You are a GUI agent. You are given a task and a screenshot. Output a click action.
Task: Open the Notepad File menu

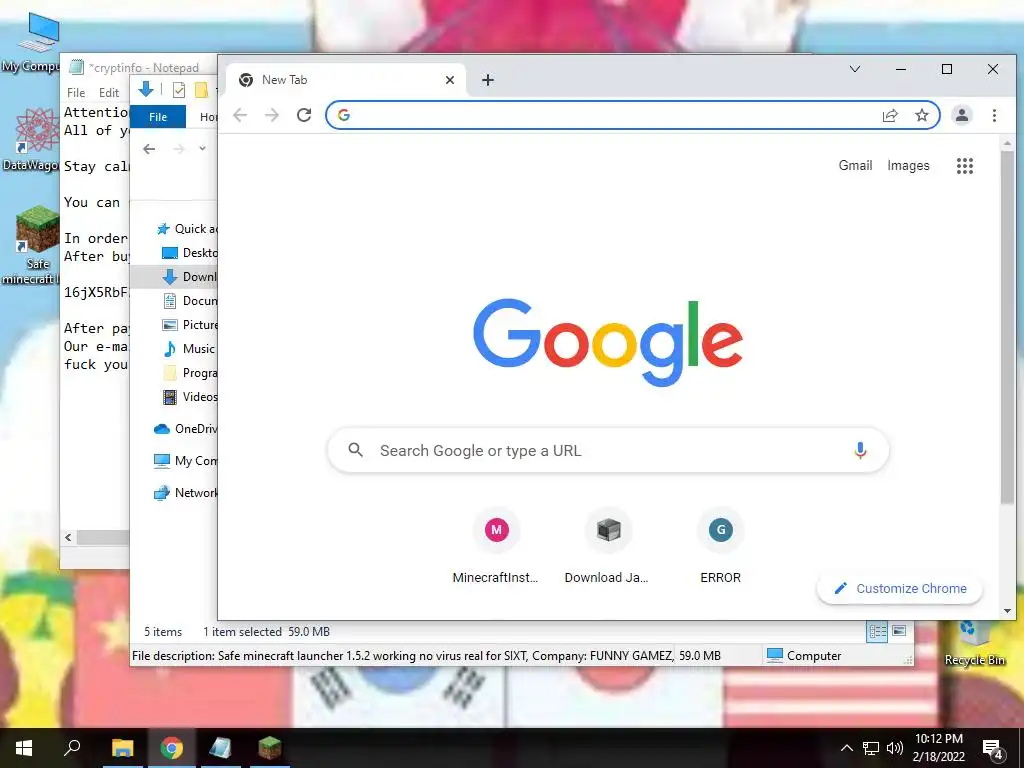coord(76,93)
